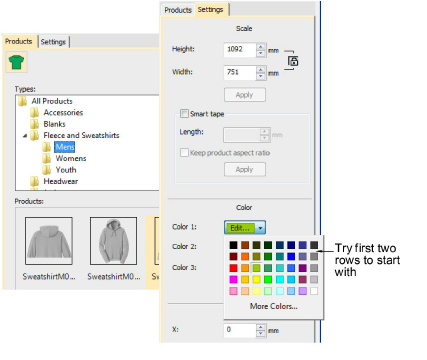Image resolution: width=427 pixels, height=360 pixels.
Task: Select Headwear category in tree
Action: coord(61,181)
